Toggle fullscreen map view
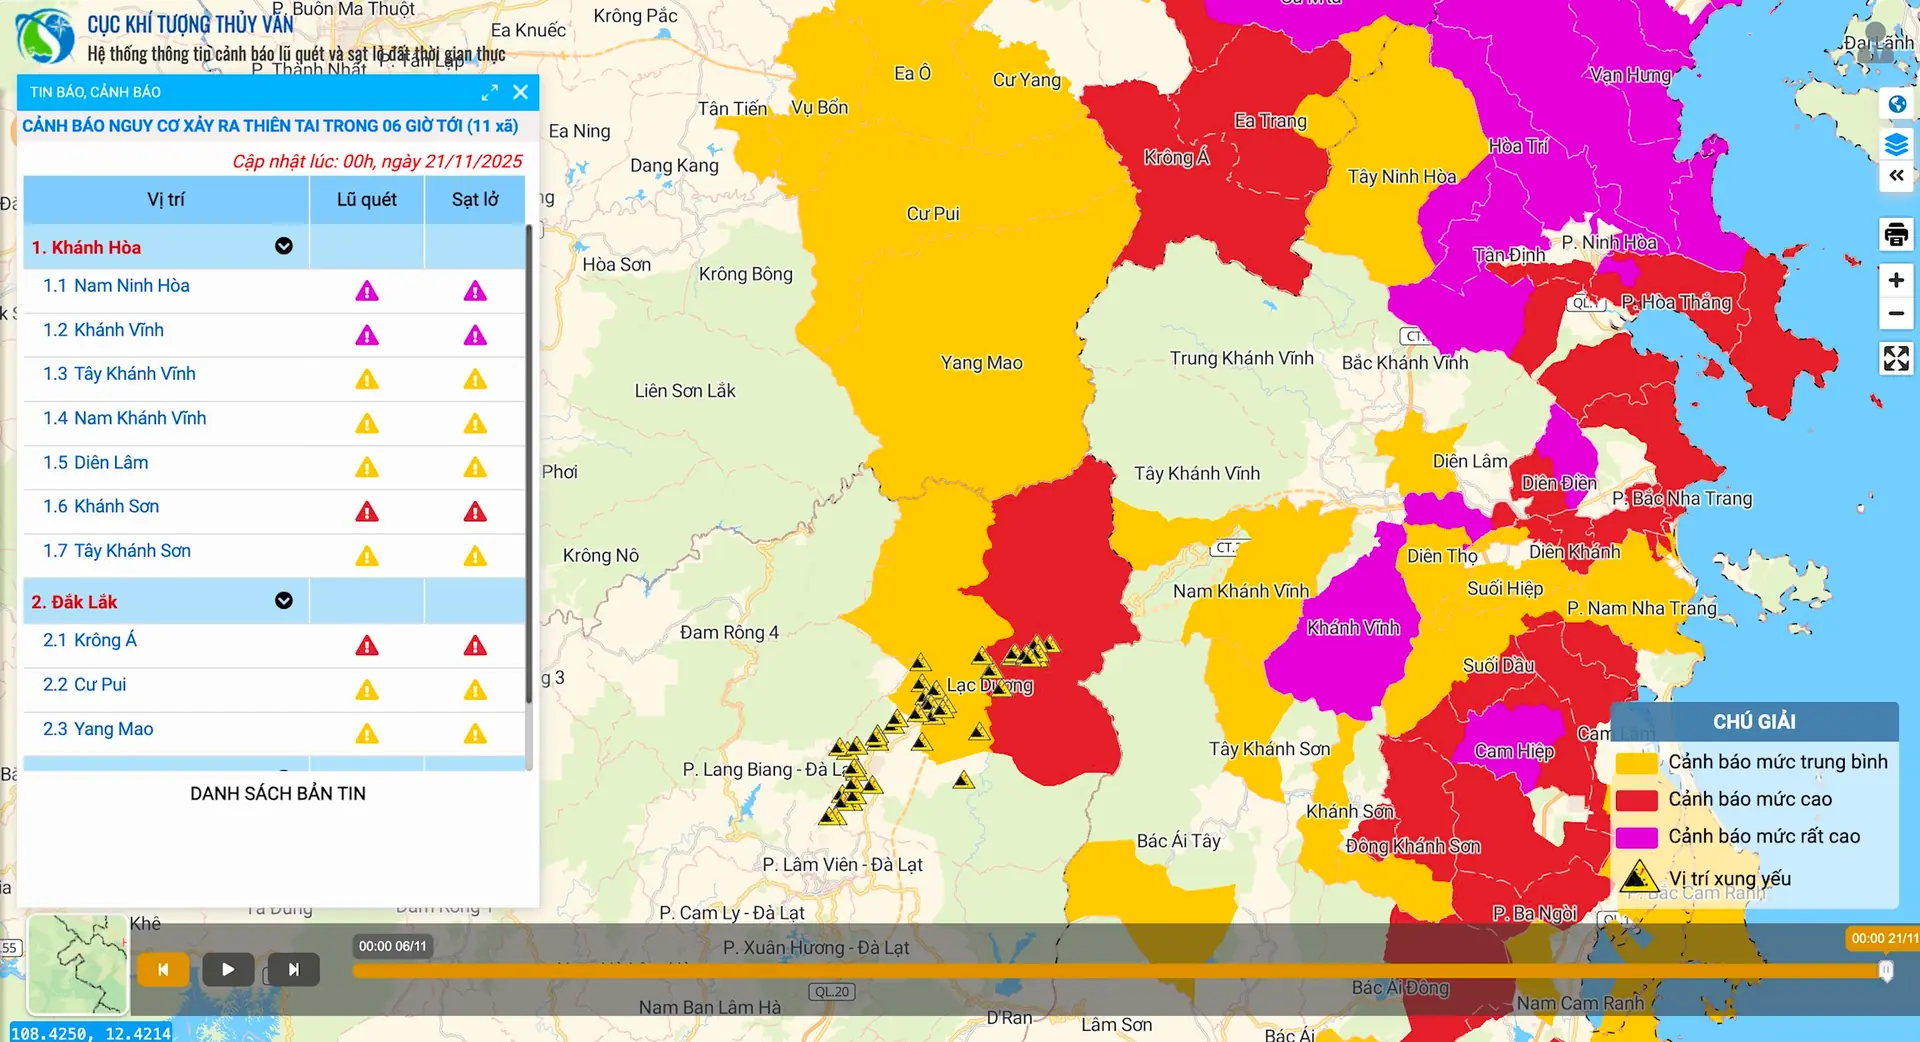The image size is (1920, 1042). [x=1896, y=358]
